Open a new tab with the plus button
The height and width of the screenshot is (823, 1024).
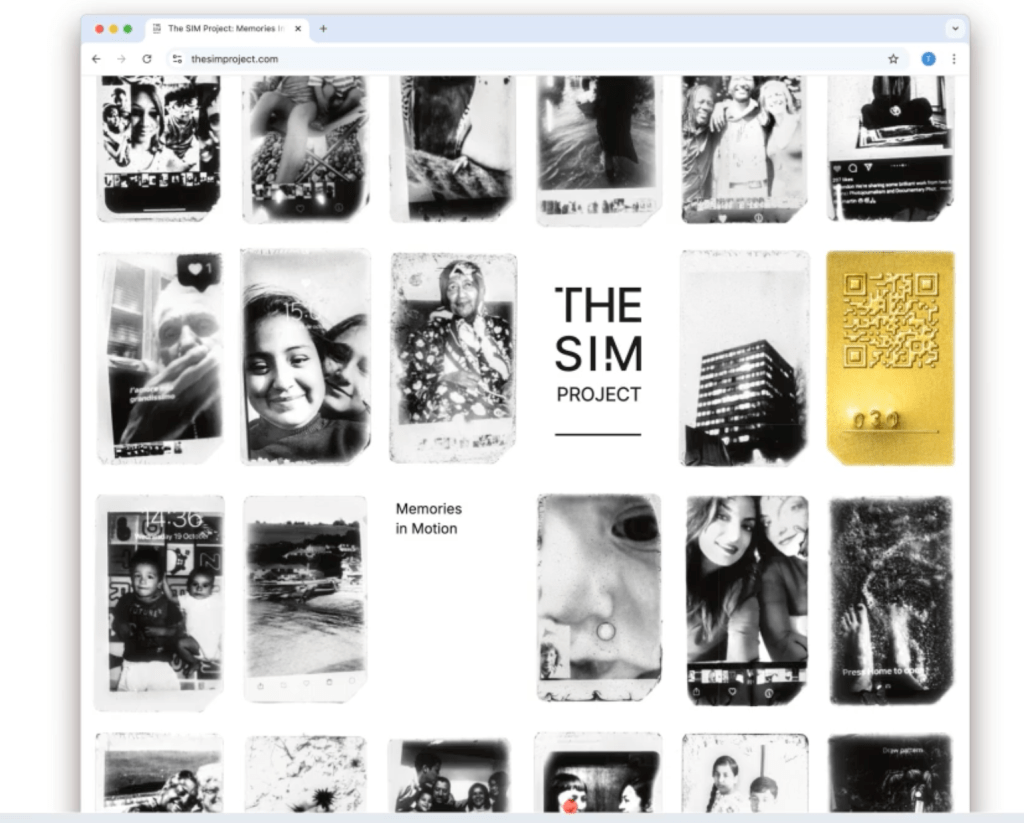pos(323,29)
